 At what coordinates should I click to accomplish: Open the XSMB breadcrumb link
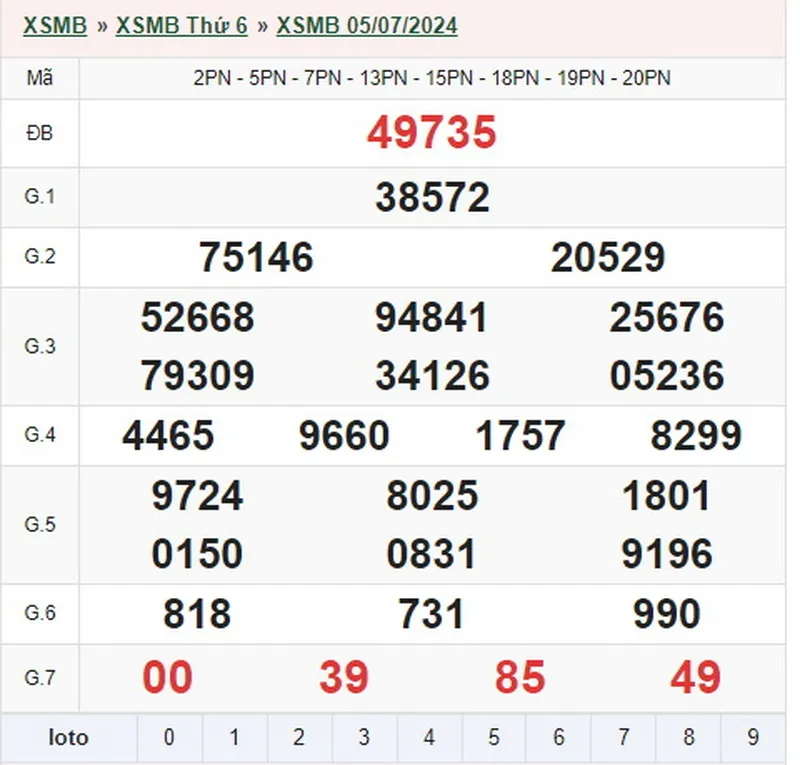click(x=55, y=26)
